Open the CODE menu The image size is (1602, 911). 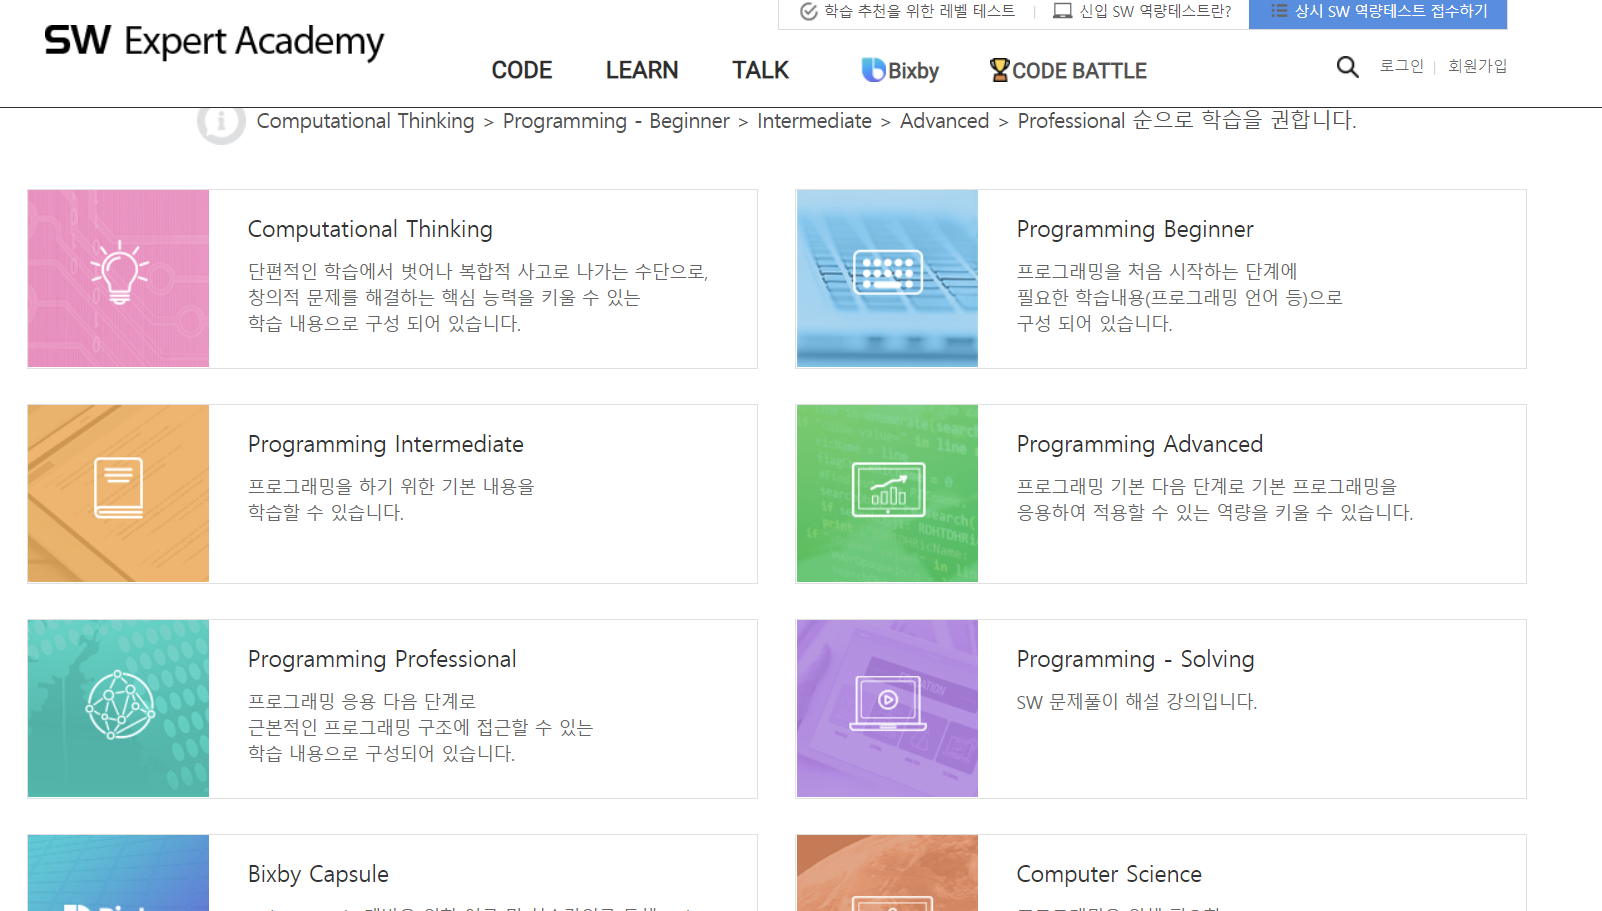click(x=522, y=70)
